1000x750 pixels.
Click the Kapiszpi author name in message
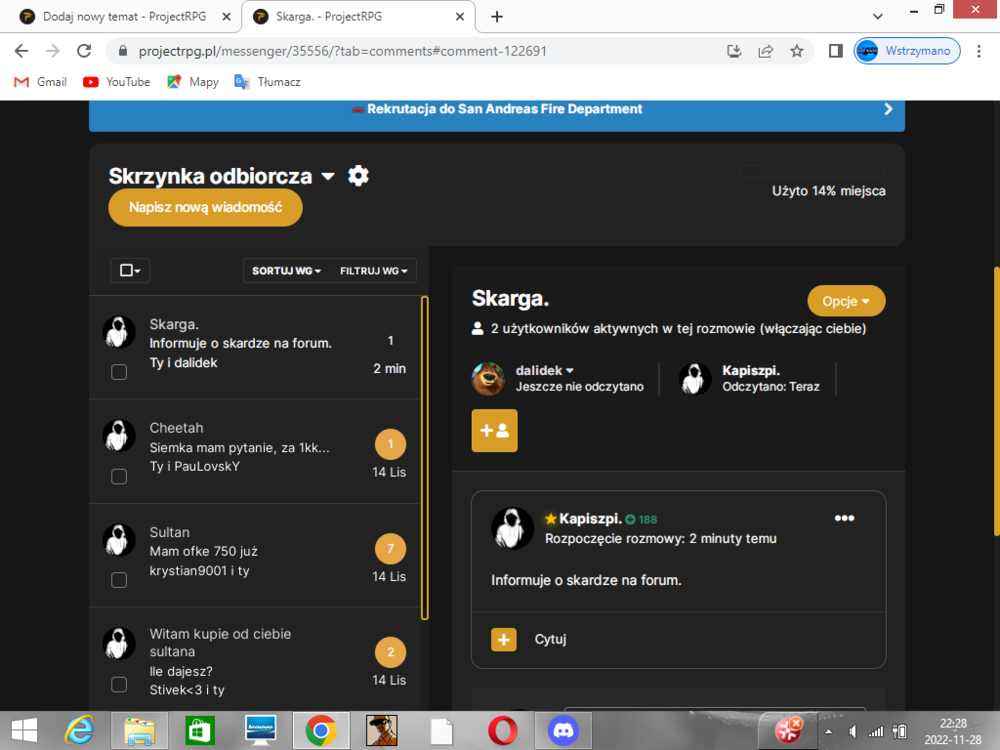point(590,518)
